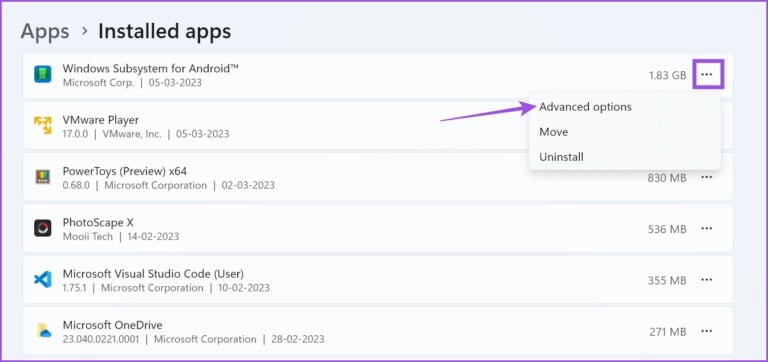Image resolution: width=768 pixels, height=362 pixels.
Task: Click the Installed apps breadcrumb title
Action: (165, 32)
